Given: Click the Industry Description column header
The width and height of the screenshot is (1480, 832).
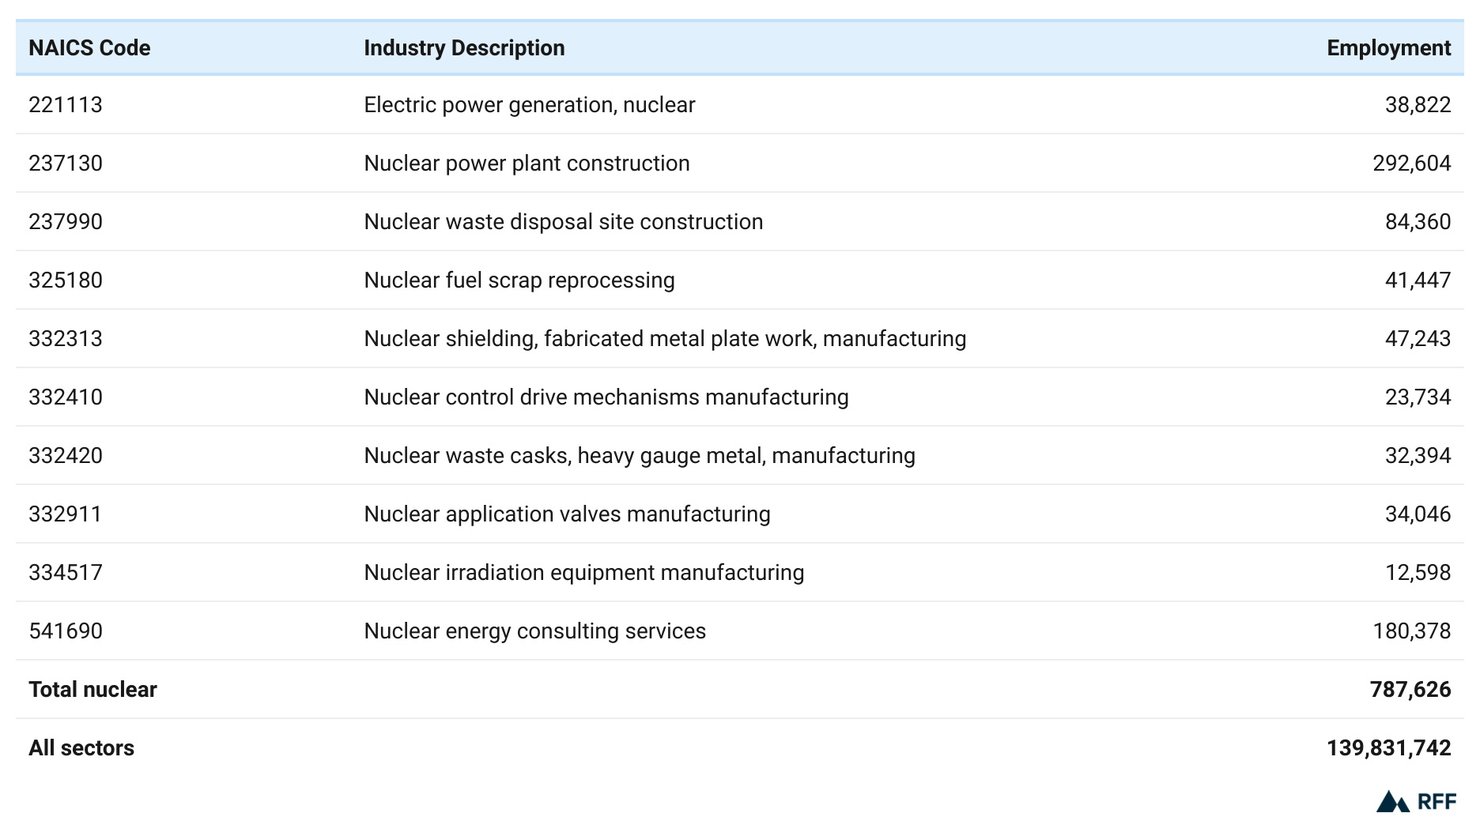Looking at the screenshot, I should [x=464, y=48].
